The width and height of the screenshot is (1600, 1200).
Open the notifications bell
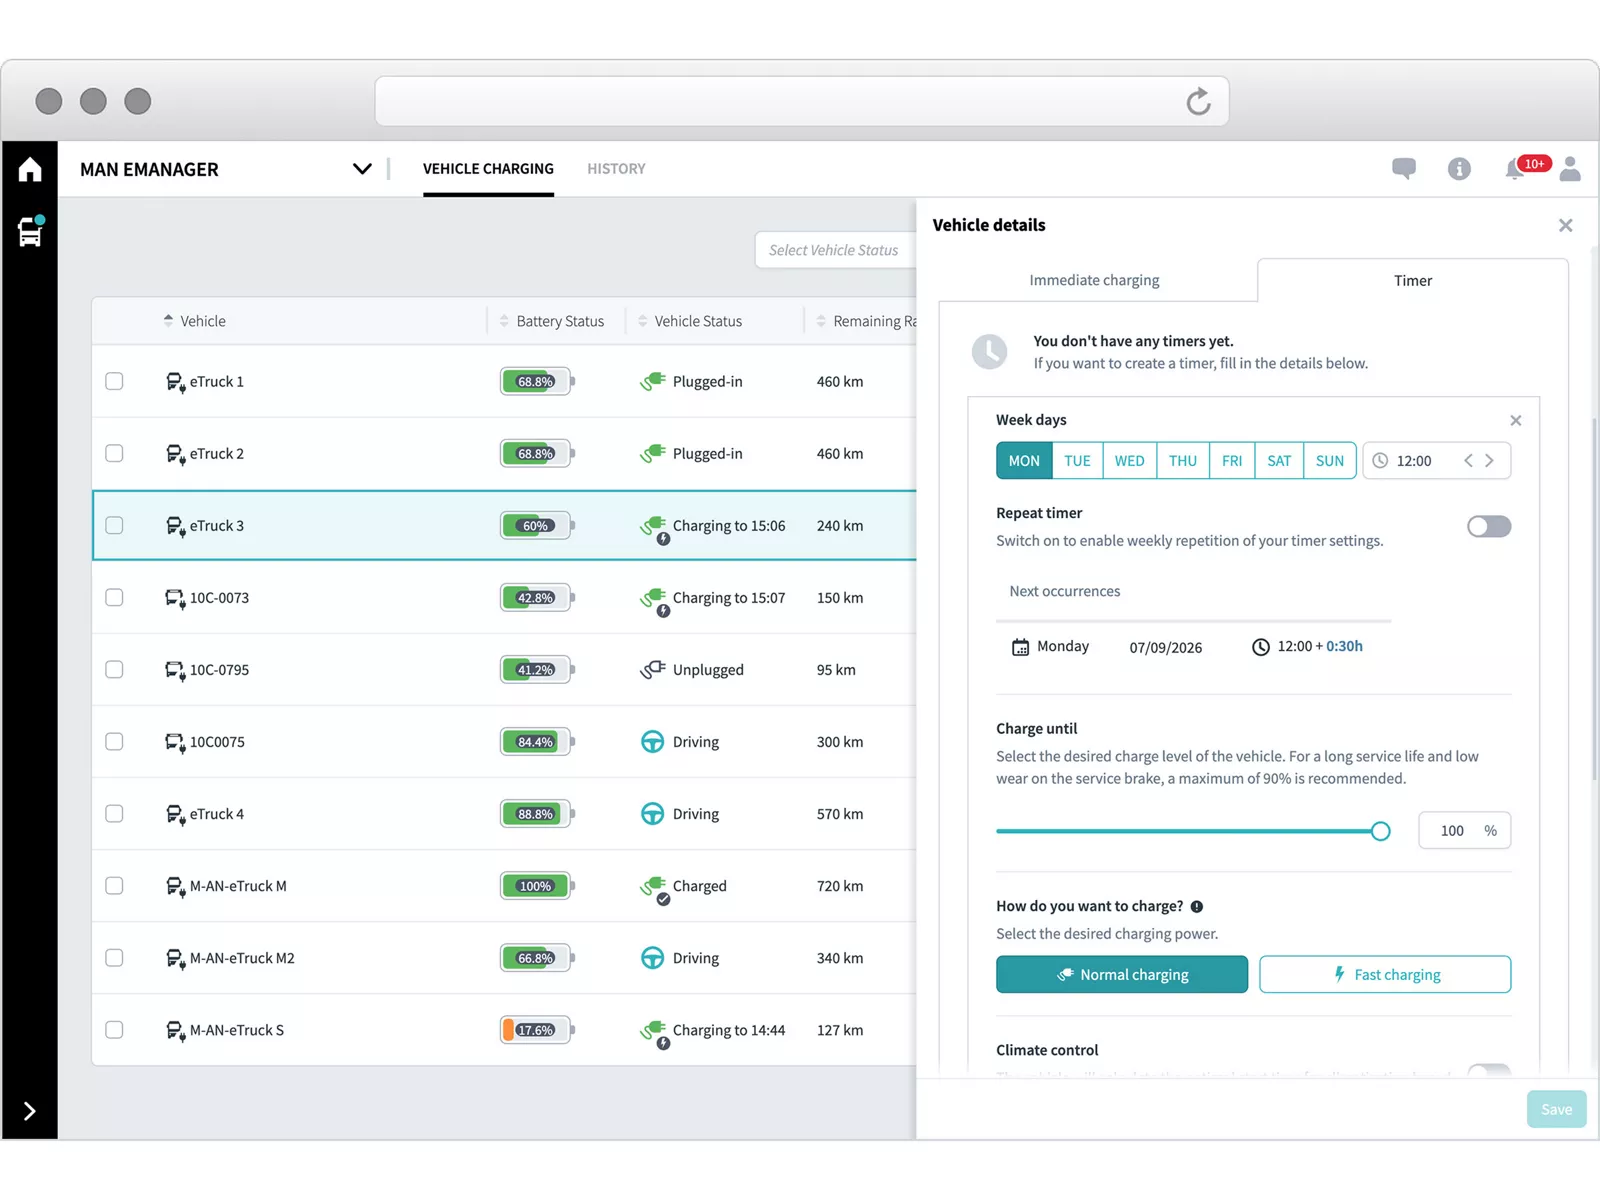pyautogui.click(x=1515, y=170)
